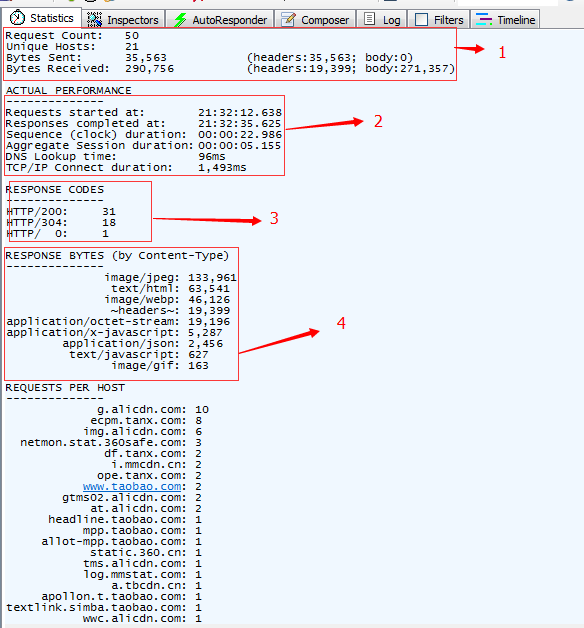584x628 pixels.
Task: Click the Inspectors tab icon
Action: pos(95,20)
